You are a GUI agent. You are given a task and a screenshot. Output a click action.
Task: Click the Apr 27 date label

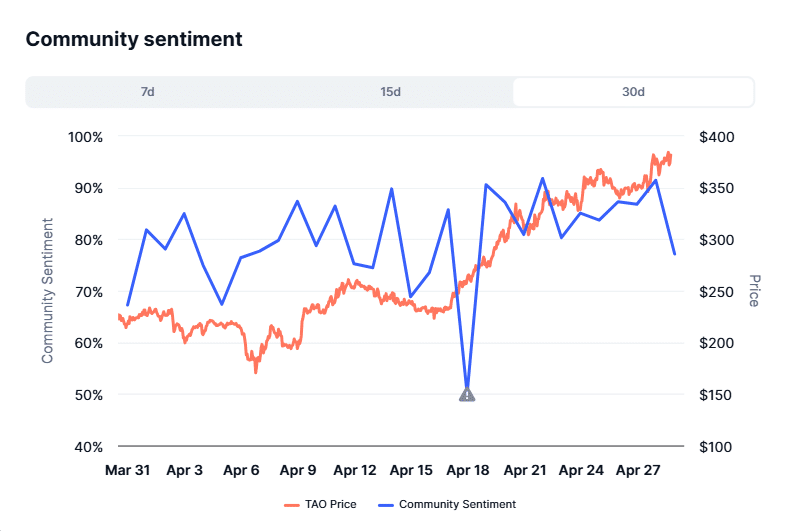point(638,469)
